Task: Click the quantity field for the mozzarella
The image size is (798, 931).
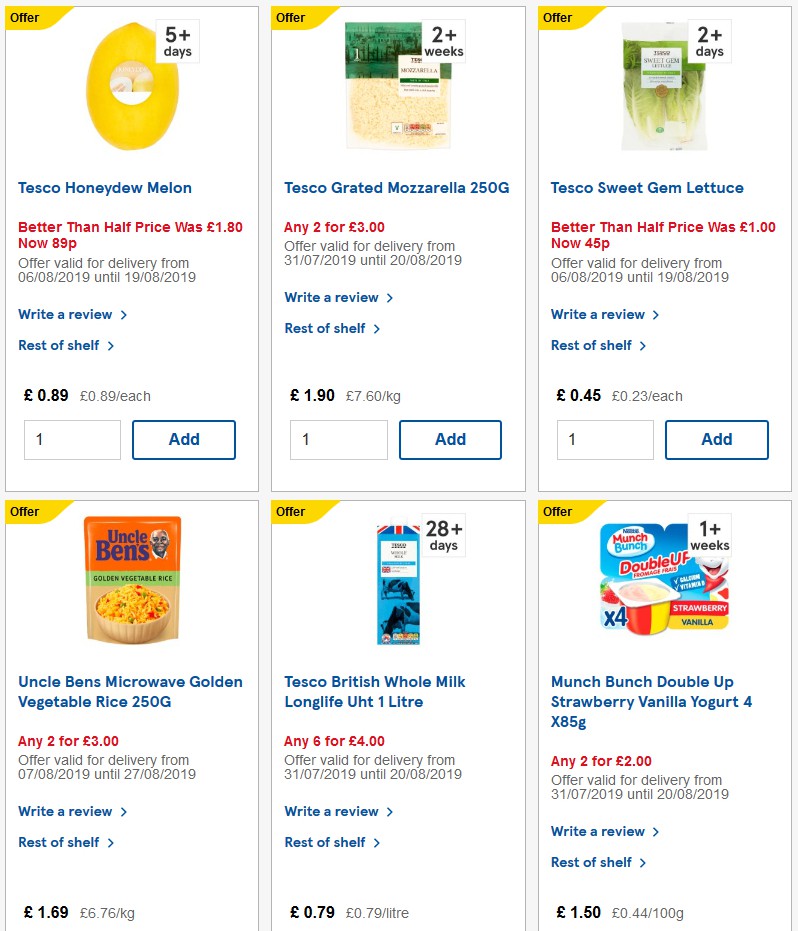Action: pos(339,439)
